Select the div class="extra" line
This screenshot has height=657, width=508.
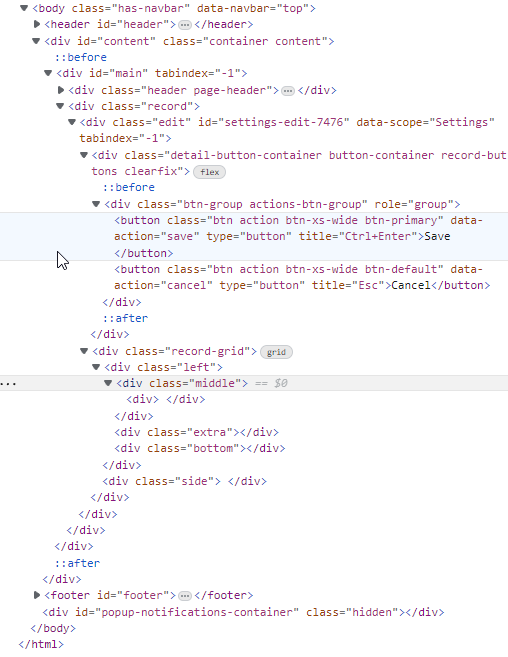[197, 432]
